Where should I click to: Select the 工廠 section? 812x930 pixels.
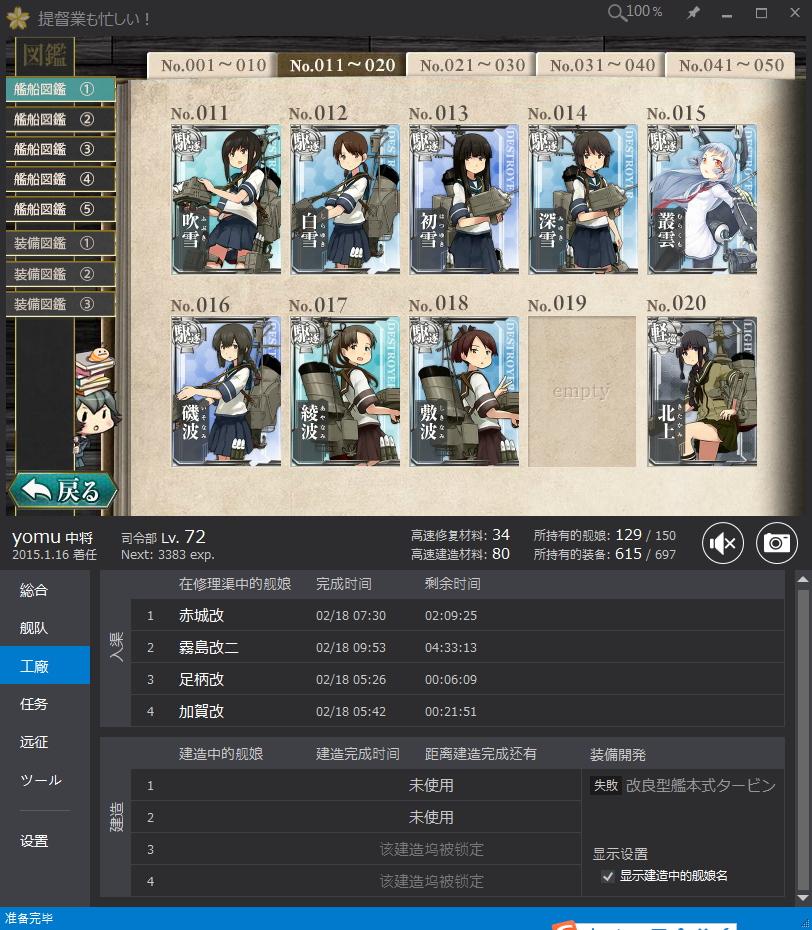pyautogui.click(x=45, y=665)
